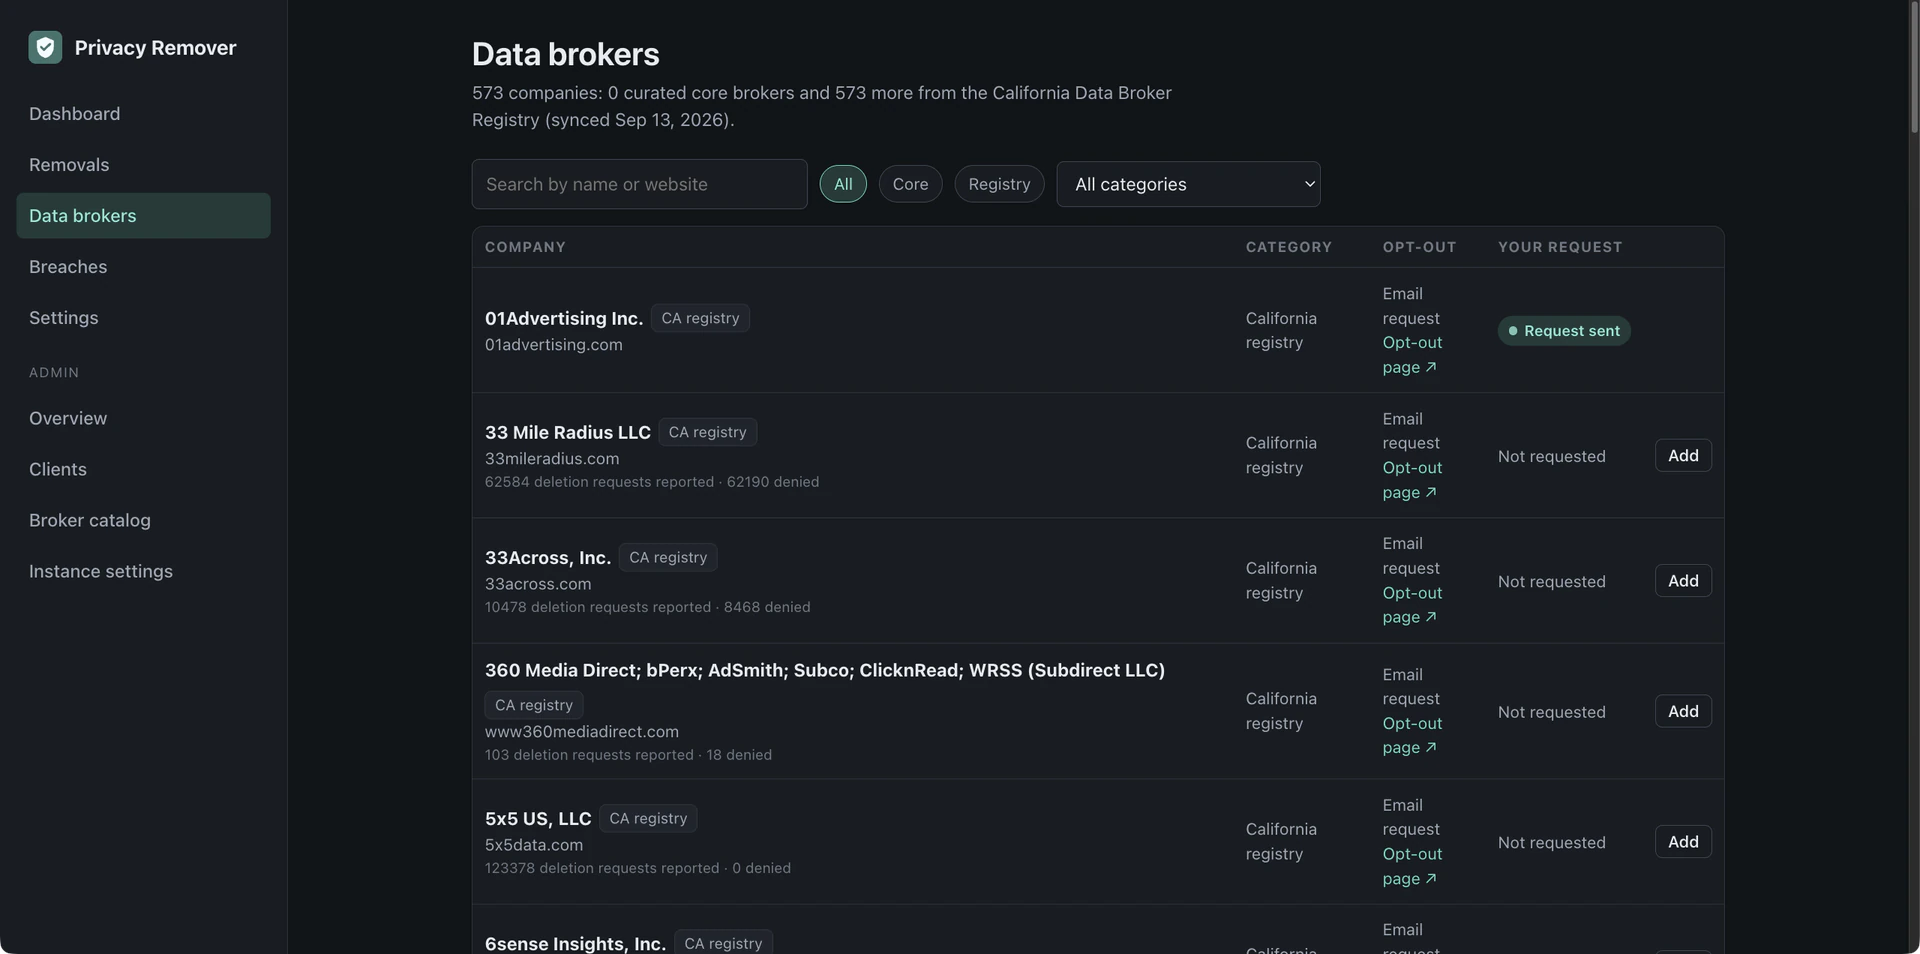Click the 33across.com website text

coord(538,584)
